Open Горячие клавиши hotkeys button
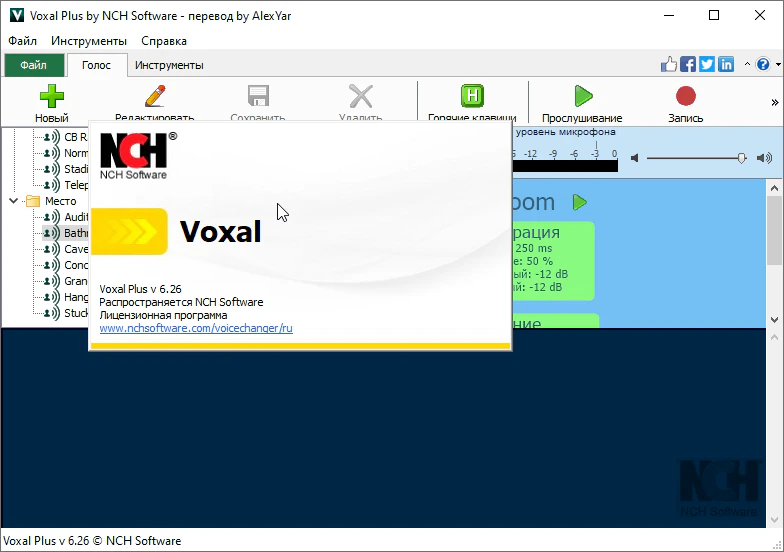Image resolution: width=784 pixels, height=552 pixels. [472, 97]
